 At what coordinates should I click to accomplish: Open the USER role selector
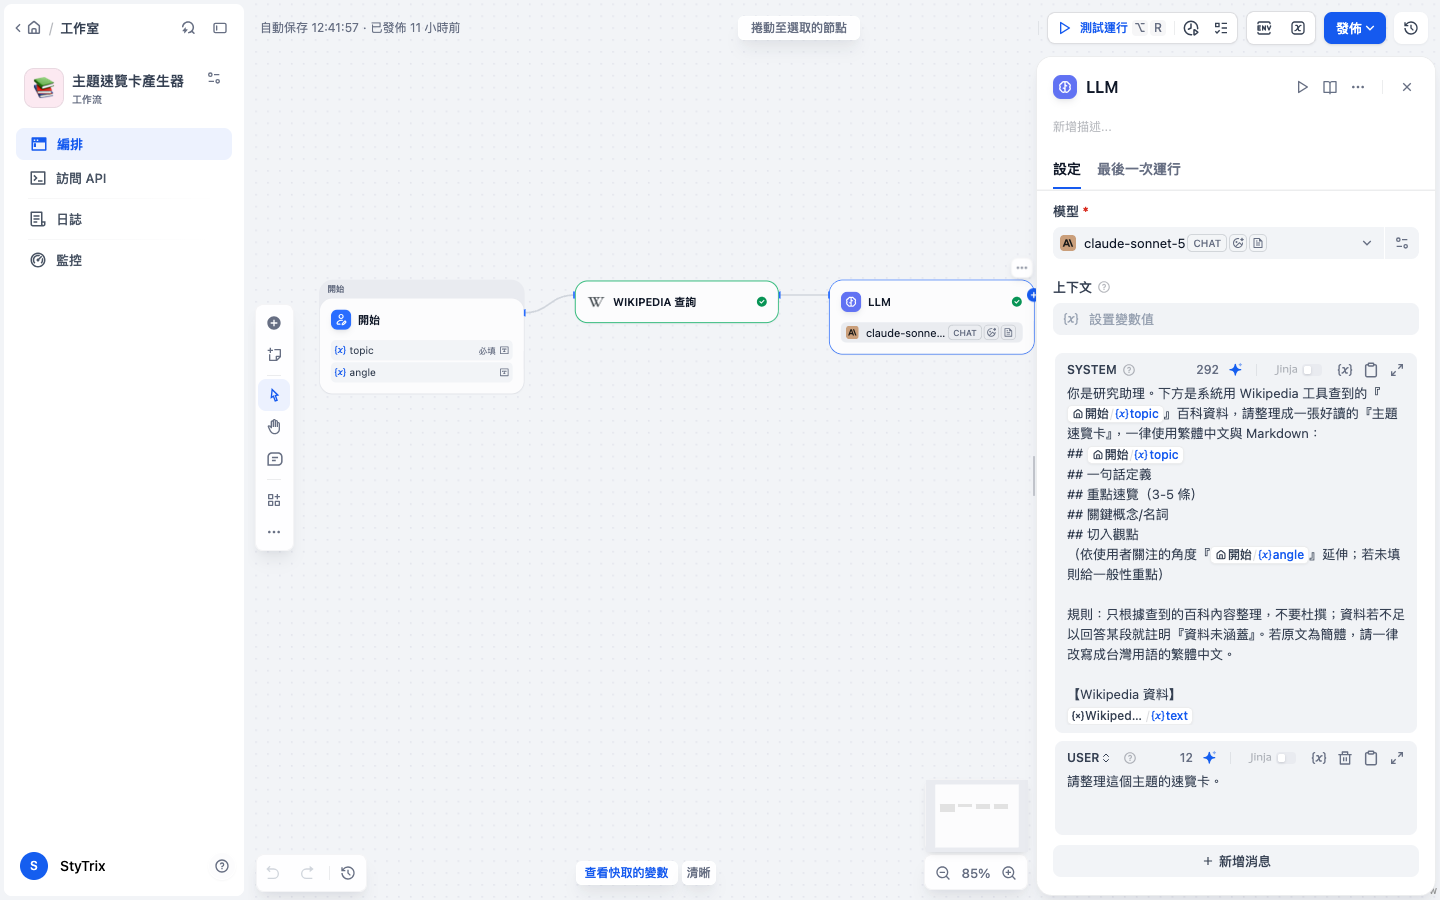pos(1089,758)
